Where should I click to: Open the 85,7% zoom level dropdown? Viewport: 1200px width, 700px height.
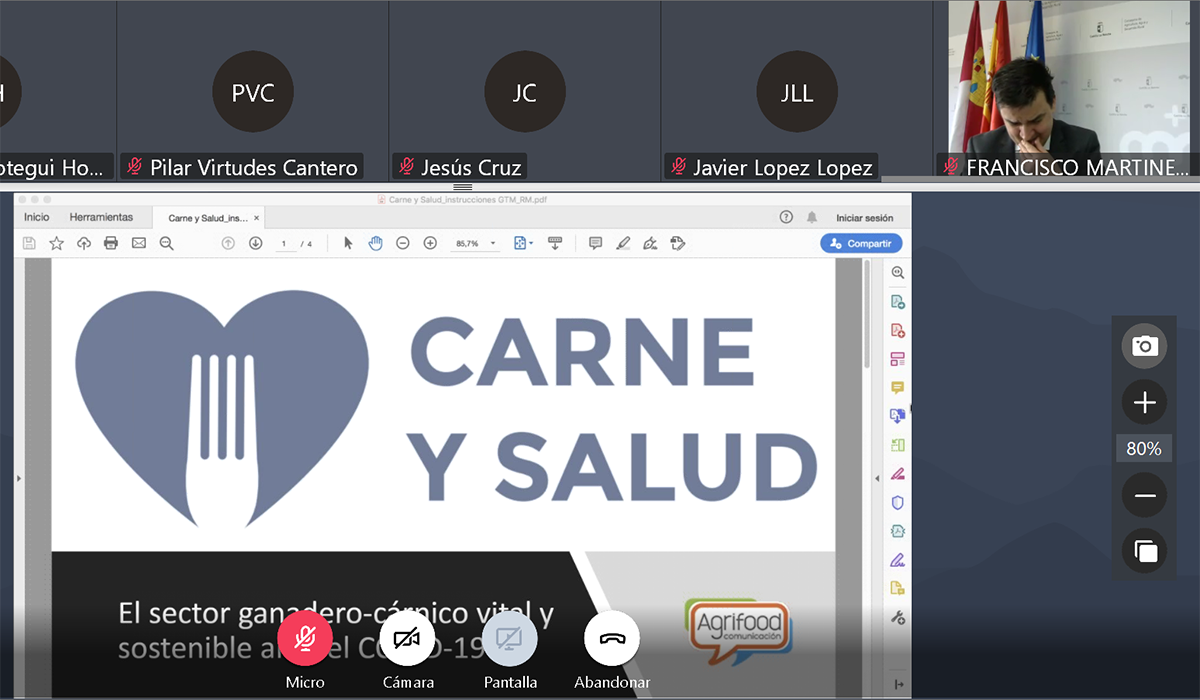476,243
